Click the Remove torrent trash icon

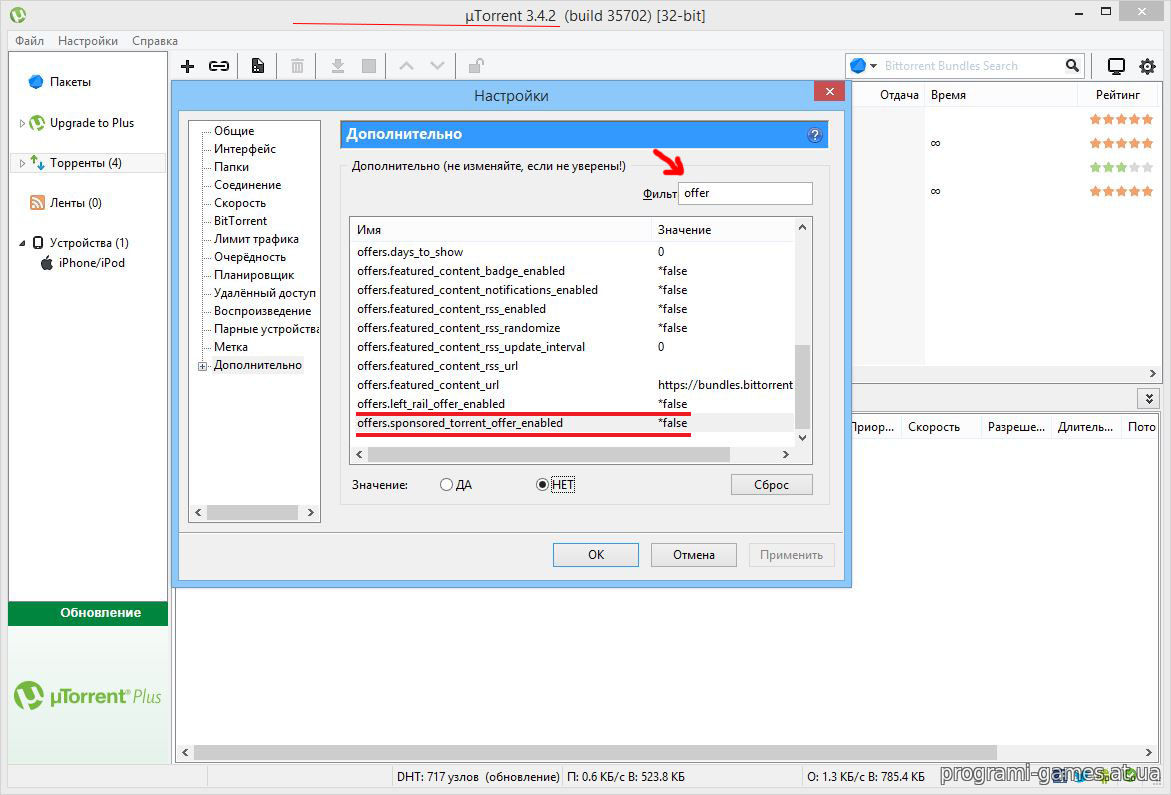pos(297,66)
